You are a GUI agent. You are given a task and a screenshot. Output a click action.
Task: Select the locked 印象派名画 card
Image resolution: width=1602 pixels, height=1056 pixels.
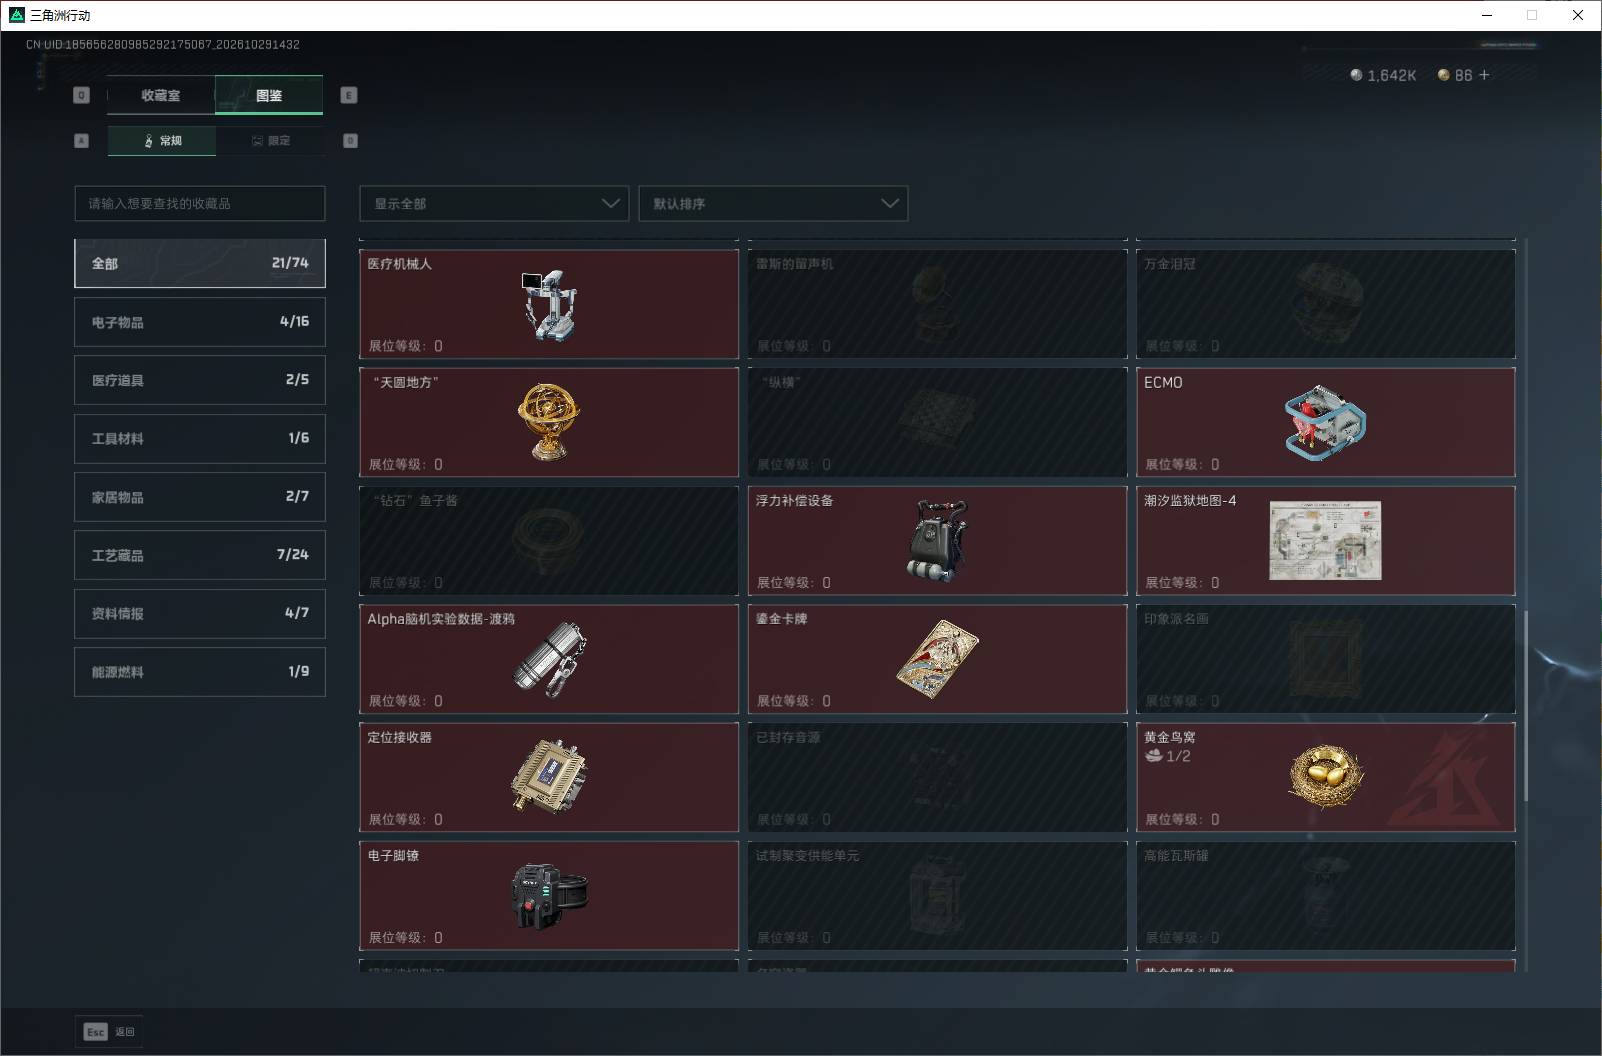coord(1326,659)
